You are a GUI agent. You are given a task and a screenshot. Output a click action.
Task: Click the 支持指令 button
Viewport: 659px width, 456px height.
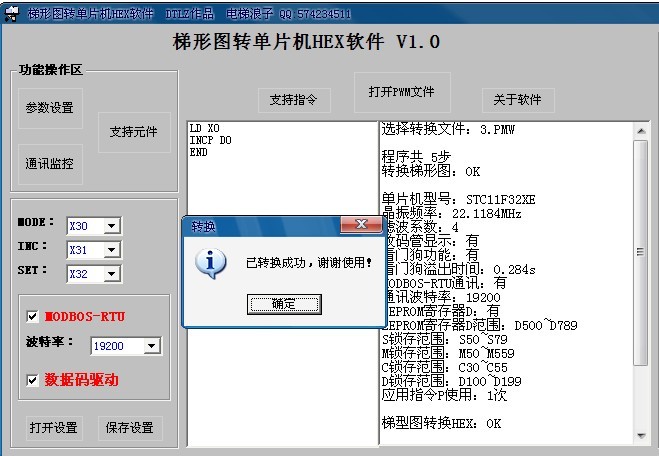click(x=294, y=100)
